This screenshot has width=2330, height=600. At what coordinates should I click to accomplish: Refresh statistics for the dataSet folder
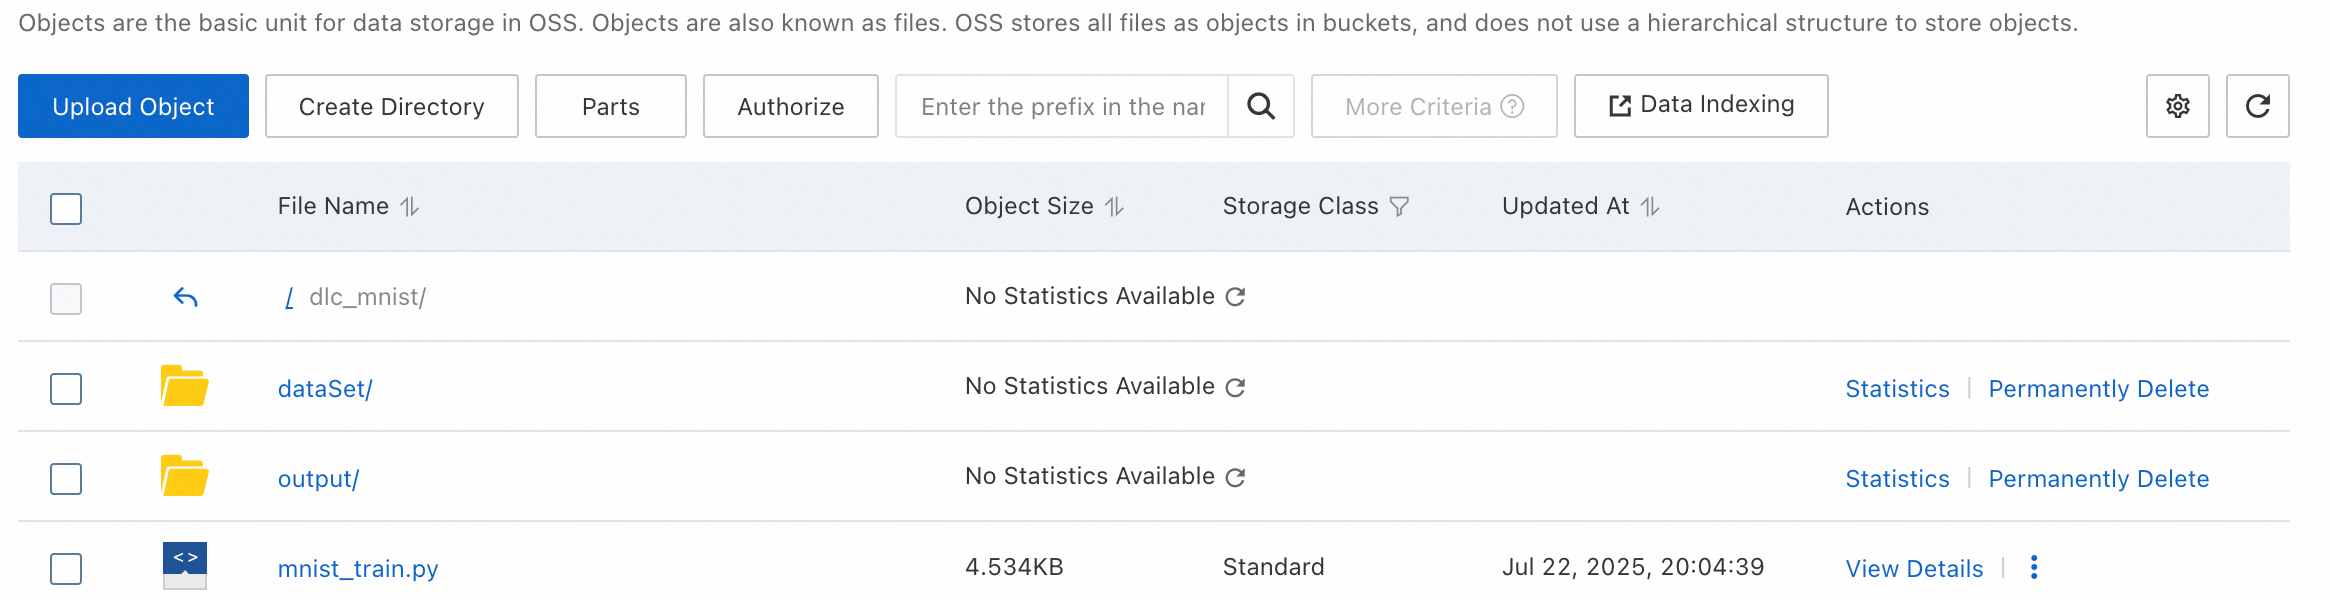pos(1236,387)
